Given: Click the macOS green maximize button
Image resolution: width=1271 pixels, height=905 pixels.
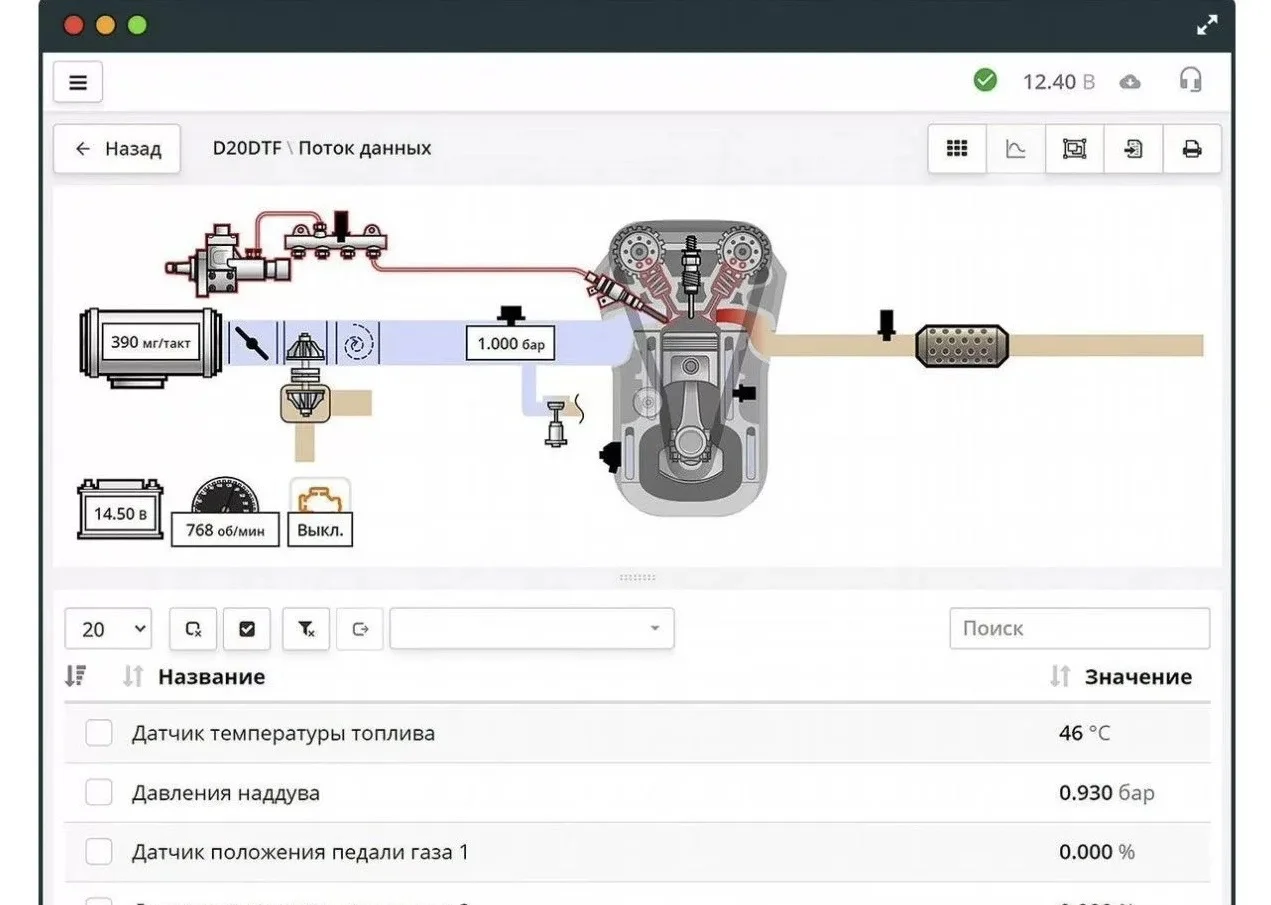Looking at the screenshot, I should pyautogui.click(x=137, y=26).
